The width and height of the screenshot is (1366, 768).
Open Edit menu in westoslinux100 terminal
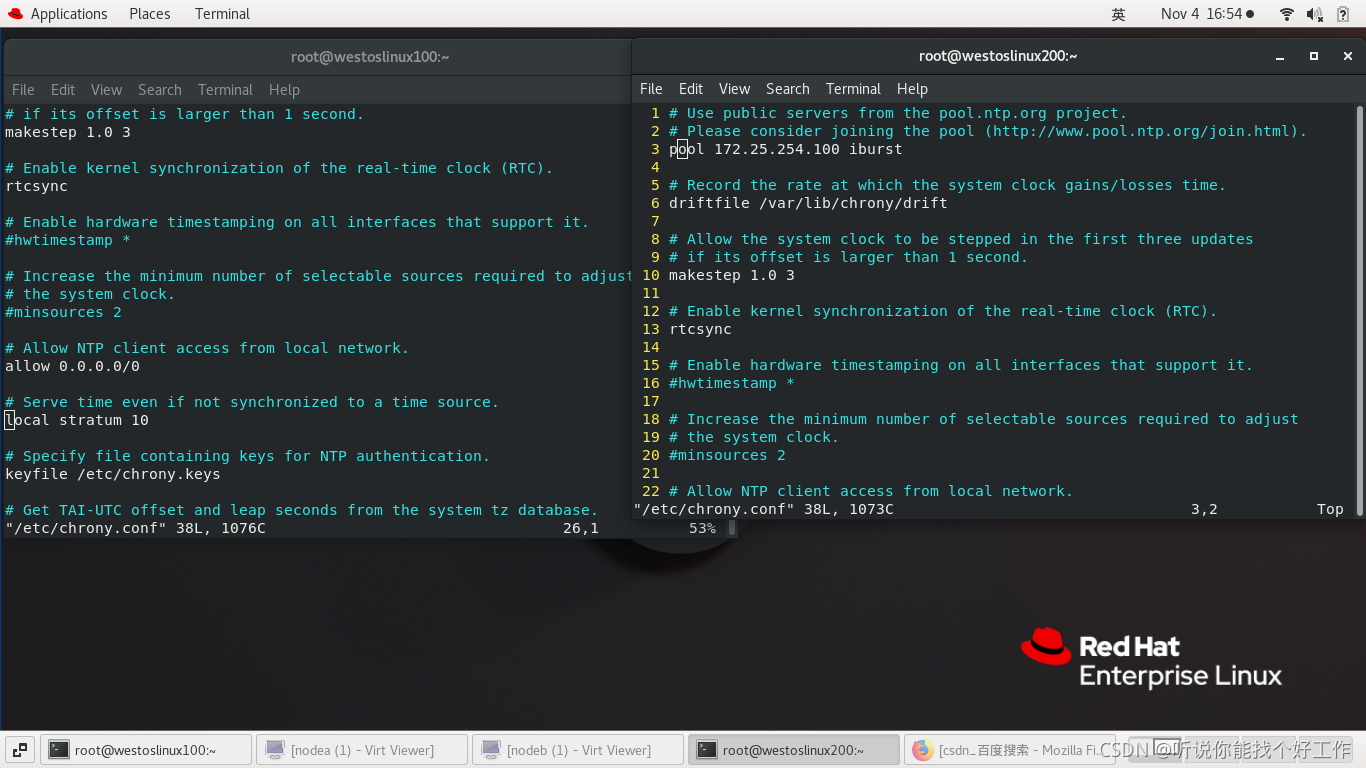coord(63,90)
